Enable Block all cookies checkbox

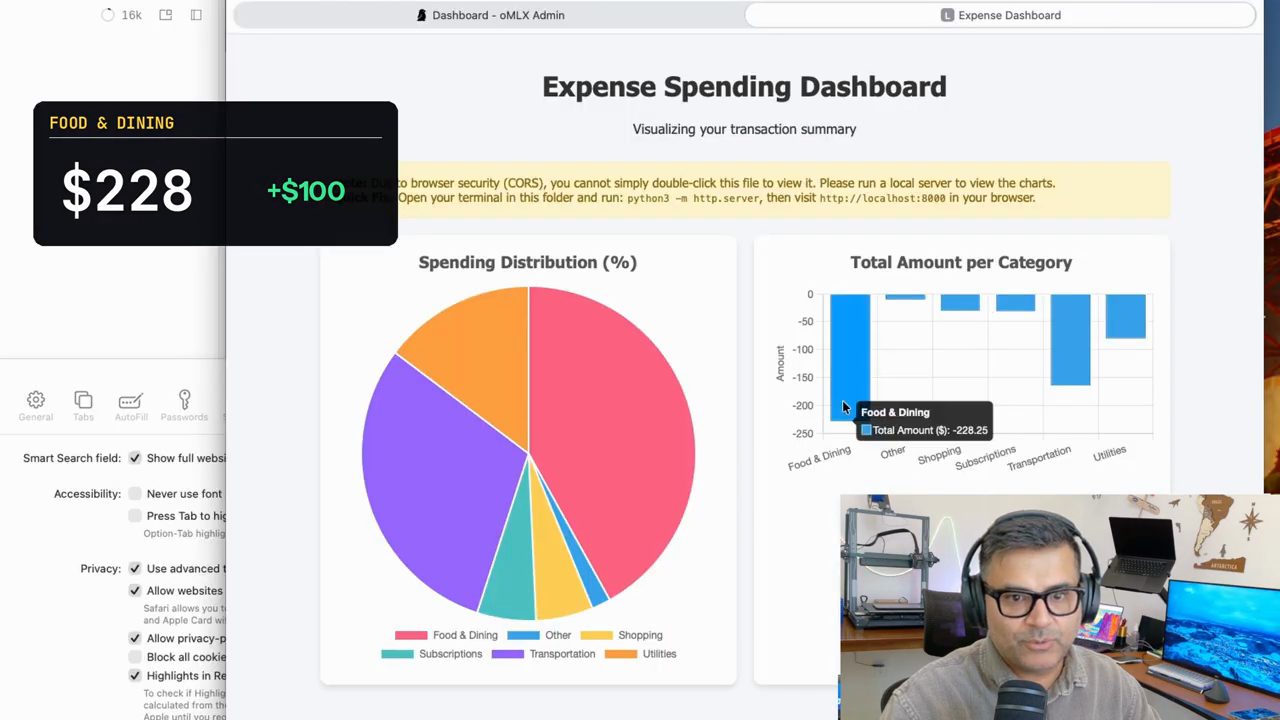[135, 657]
